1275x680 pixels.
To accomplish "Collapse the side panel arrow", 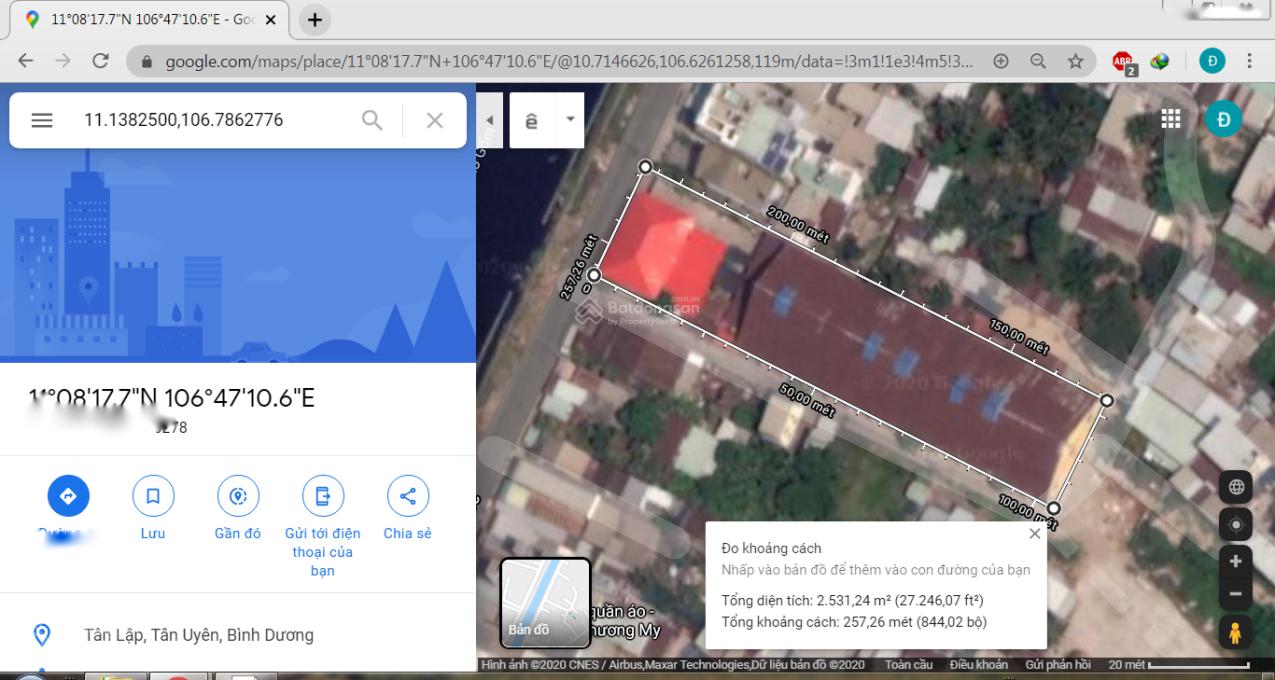I will tap(489, 120).
